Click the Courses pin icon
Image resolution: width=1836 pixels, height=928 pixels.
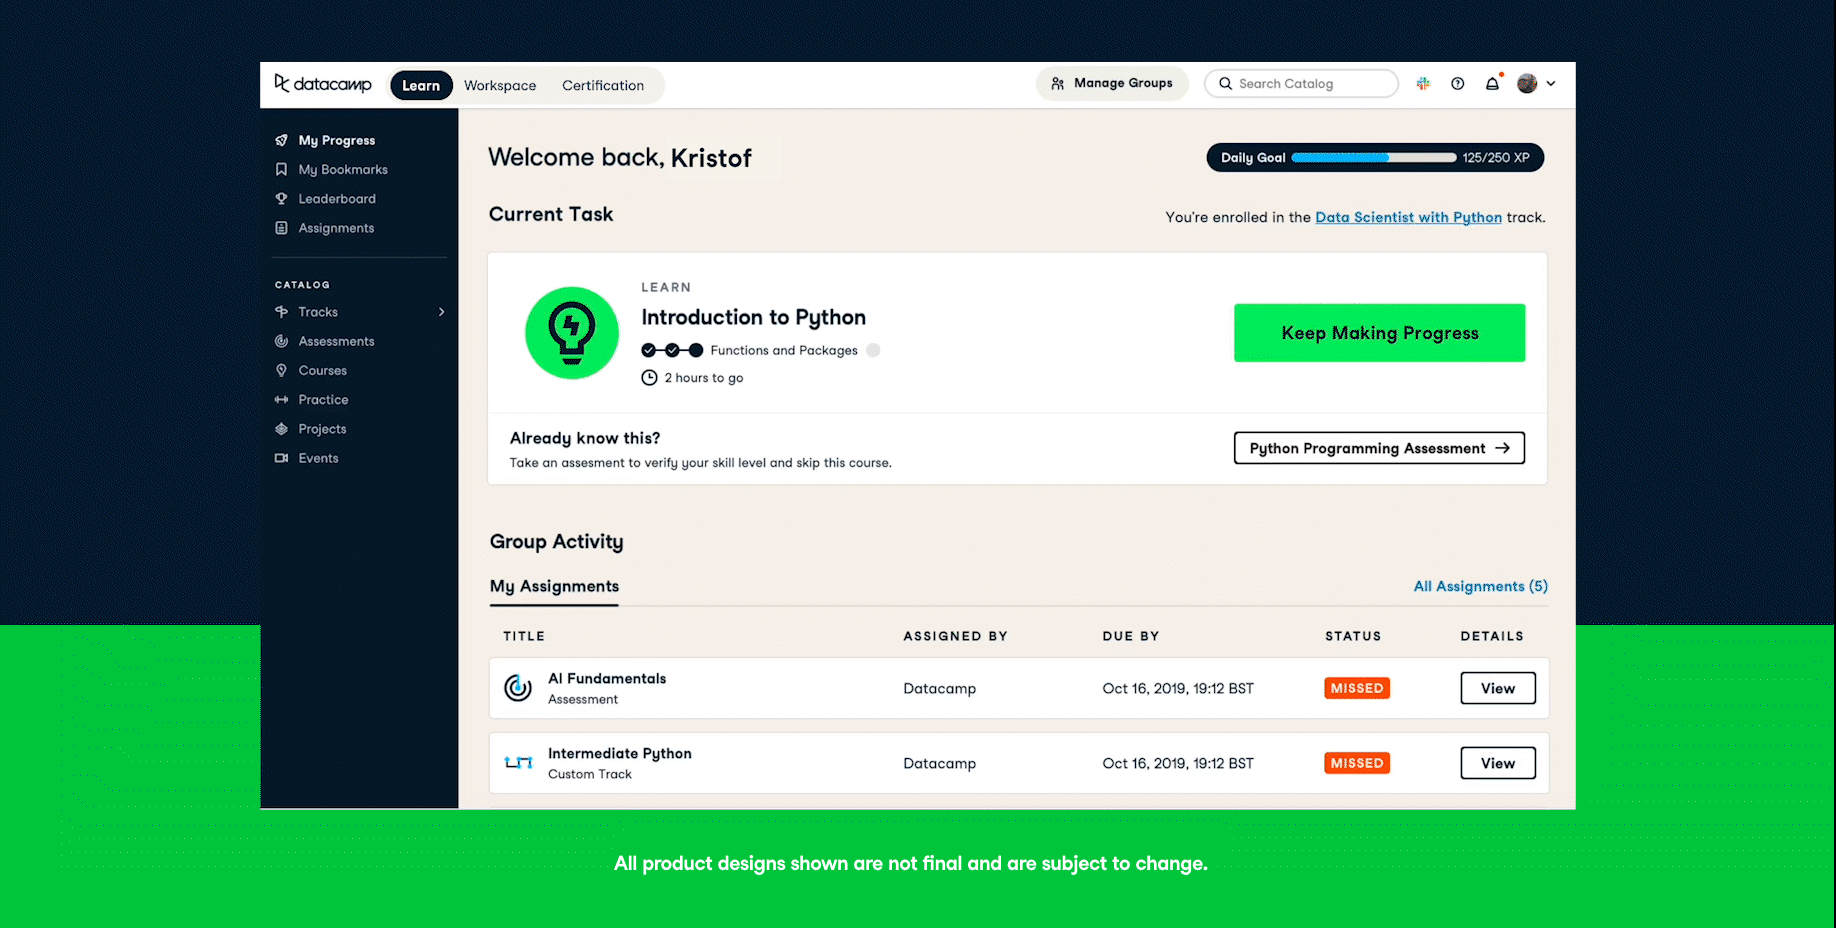(x=281, y=370)
